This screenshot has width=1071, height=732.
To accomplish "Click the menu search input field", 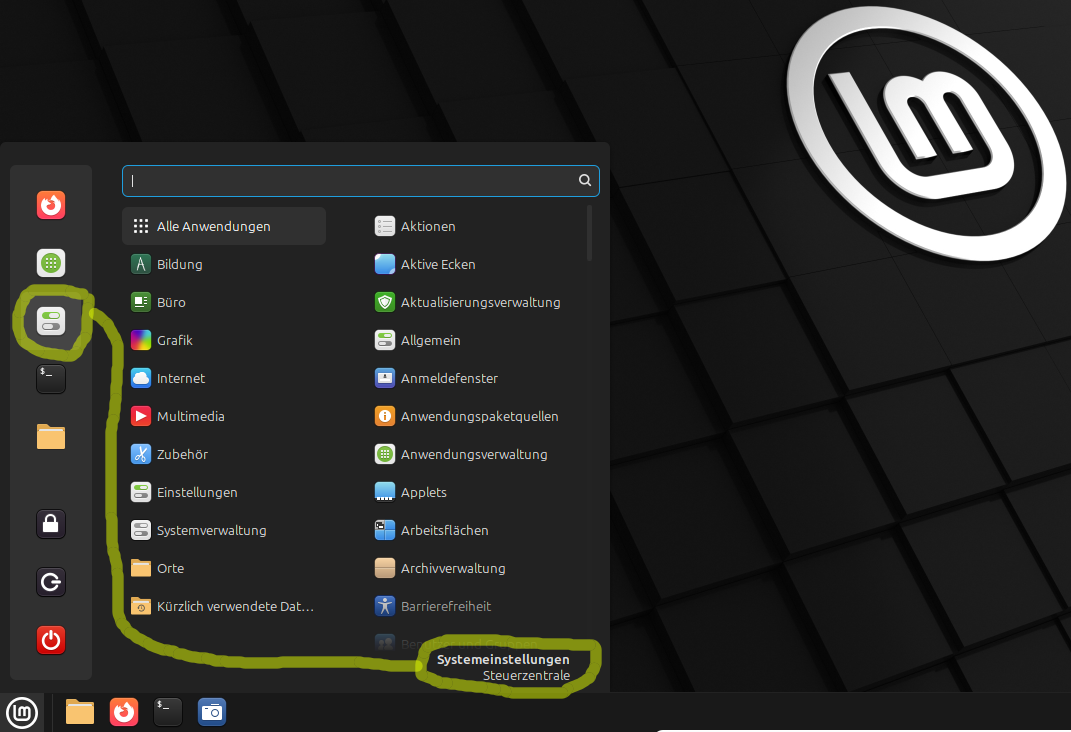I will coord(361,181).
